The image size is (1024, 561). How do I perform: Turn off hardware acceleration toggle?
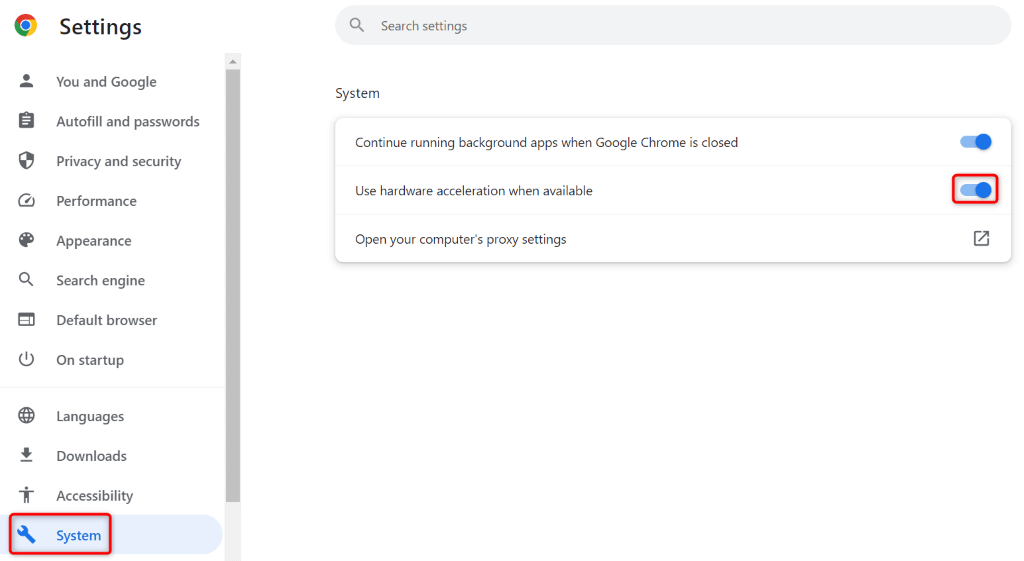975,190
